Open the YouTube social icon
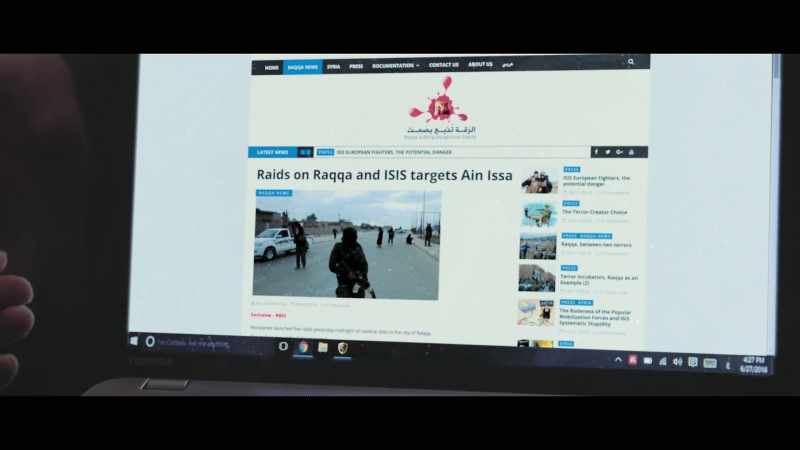The image size is (800, 450). click(x=631, y=152)
